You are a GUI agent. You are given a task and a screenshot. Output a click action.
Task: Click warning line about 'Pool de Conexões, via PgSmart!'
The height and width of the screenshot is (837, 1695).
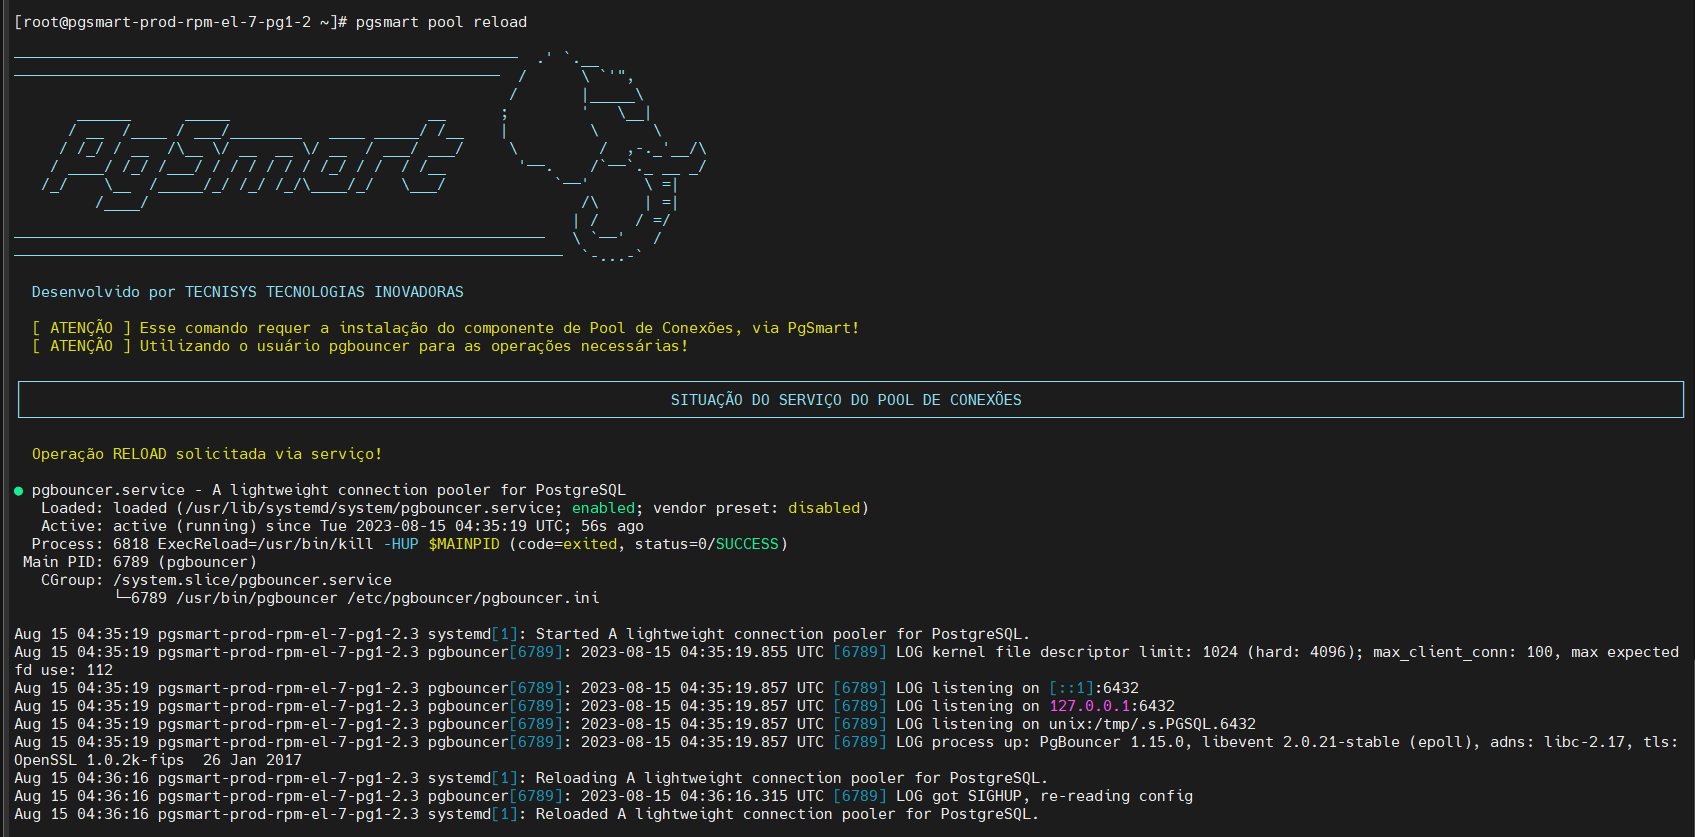tap(446, 328)
